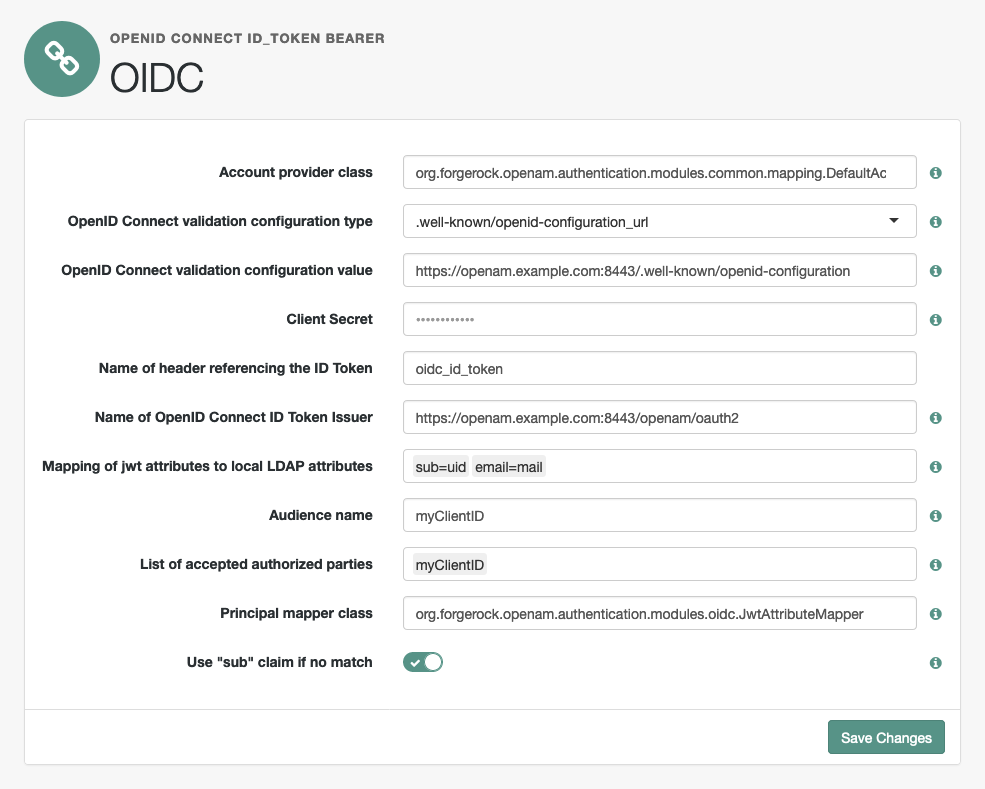Viewport: 985px width, 789px height.
Task: Click the Save Changes button
Action: pos(886,737)
